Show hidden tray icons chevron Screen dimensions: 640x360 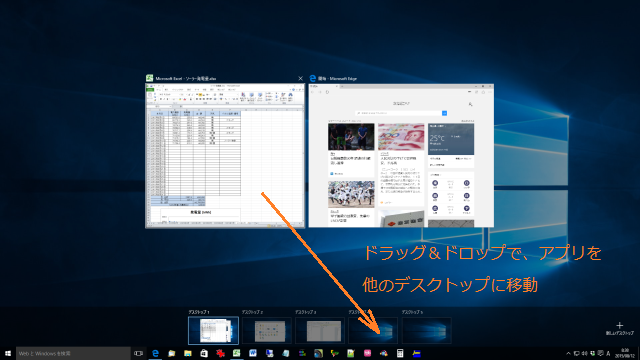(x=568, y=353)
